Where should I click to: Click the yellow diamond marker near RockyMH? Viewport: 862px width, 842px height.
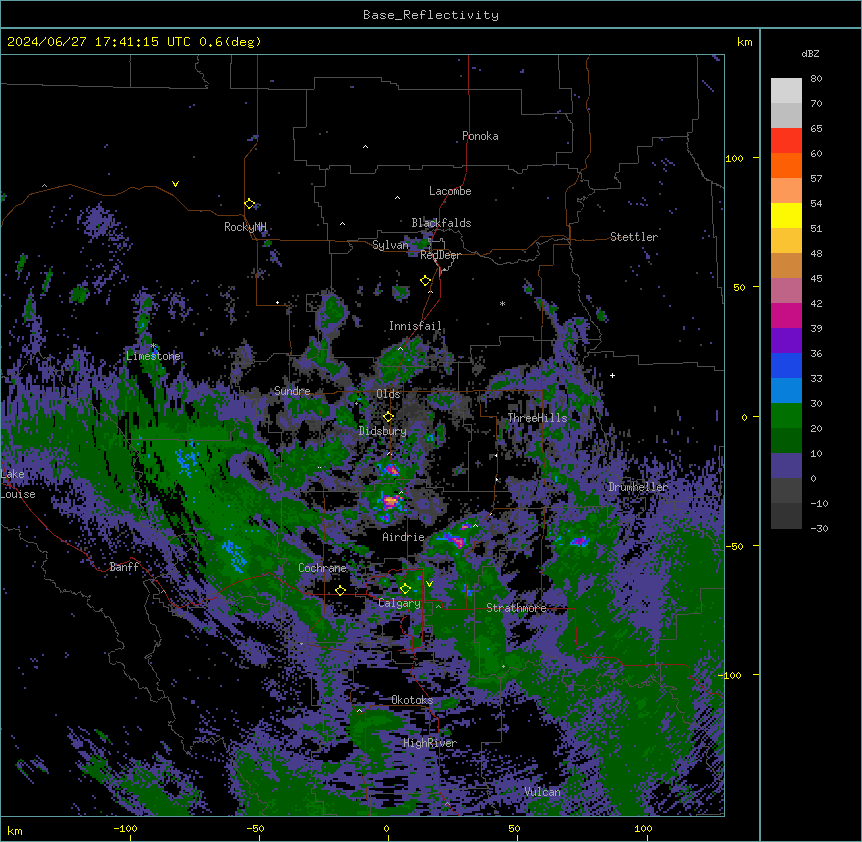click(250, 204)
